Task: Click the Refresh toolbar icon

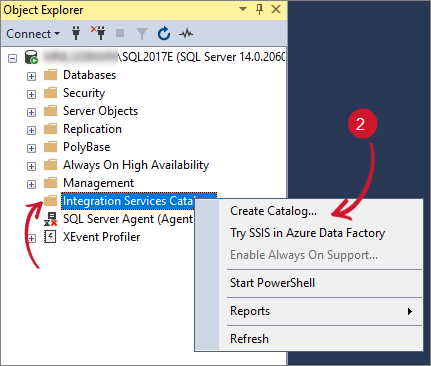Action: [164, 33]
